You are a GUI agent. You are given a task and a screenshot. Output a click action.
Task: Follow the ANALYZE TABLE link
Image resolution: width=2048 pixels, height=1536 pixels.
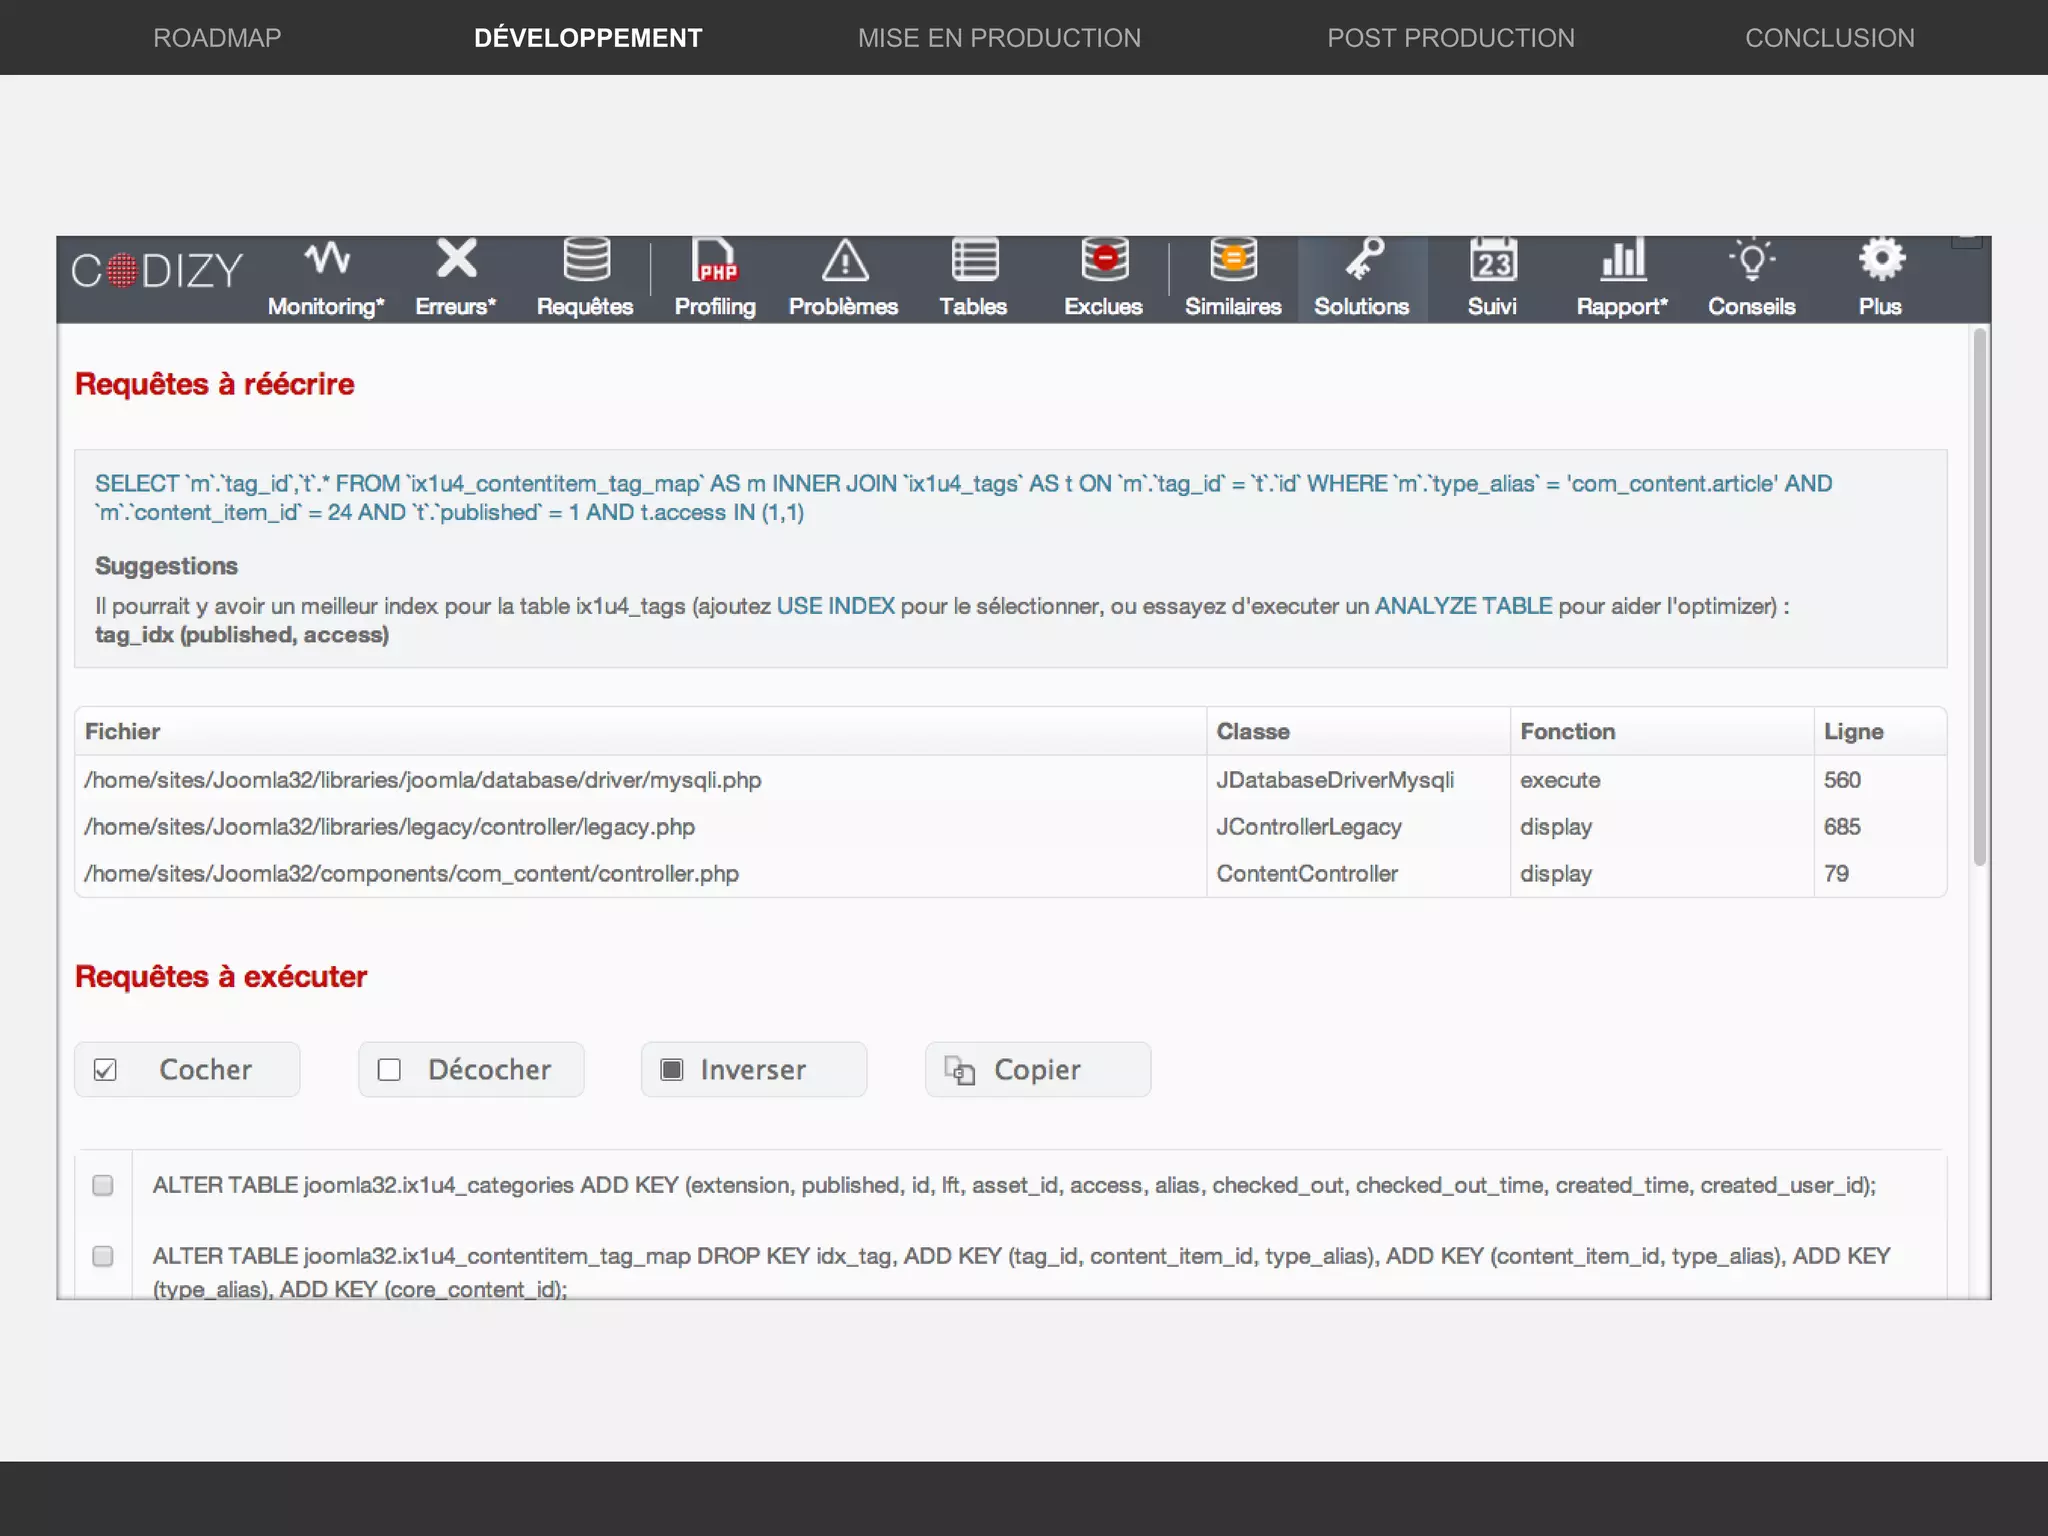click(1464, 606)
